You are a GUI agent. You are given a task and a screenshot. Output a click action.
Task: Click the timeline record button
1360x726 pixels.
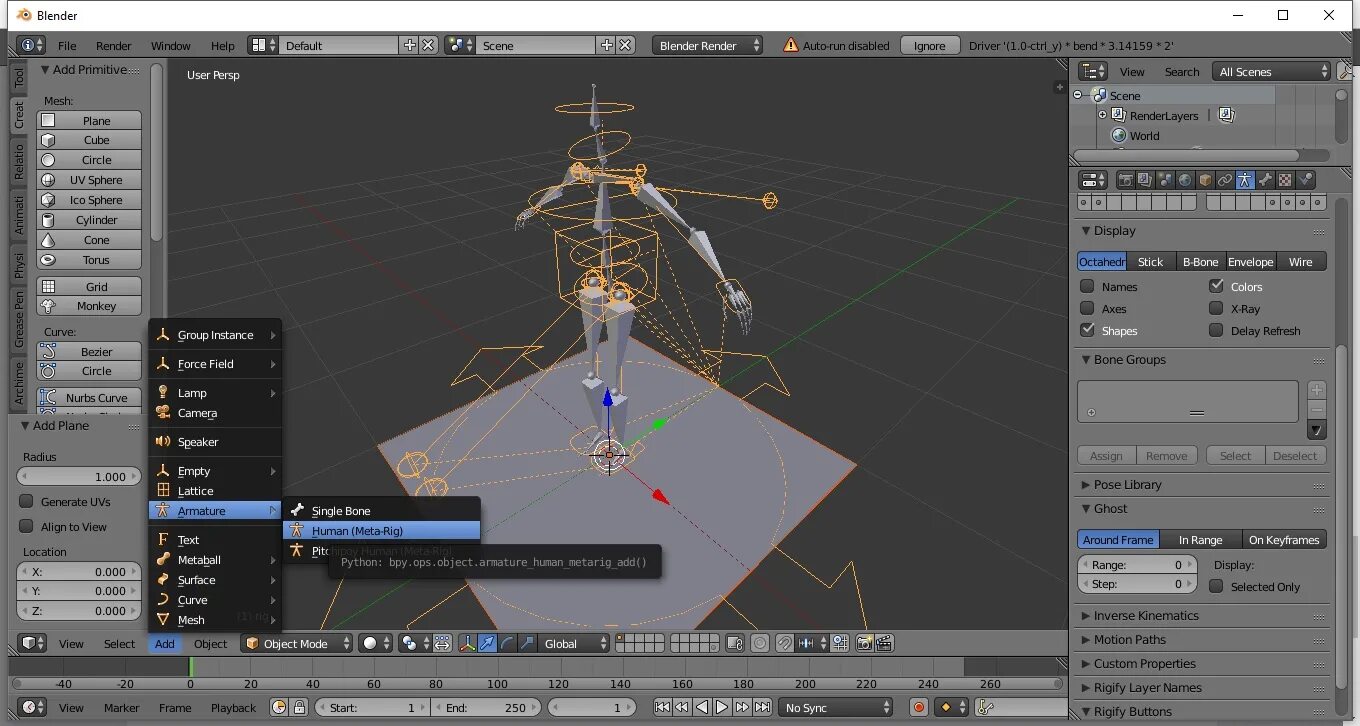pyautogui.click(x=919, y=708)
